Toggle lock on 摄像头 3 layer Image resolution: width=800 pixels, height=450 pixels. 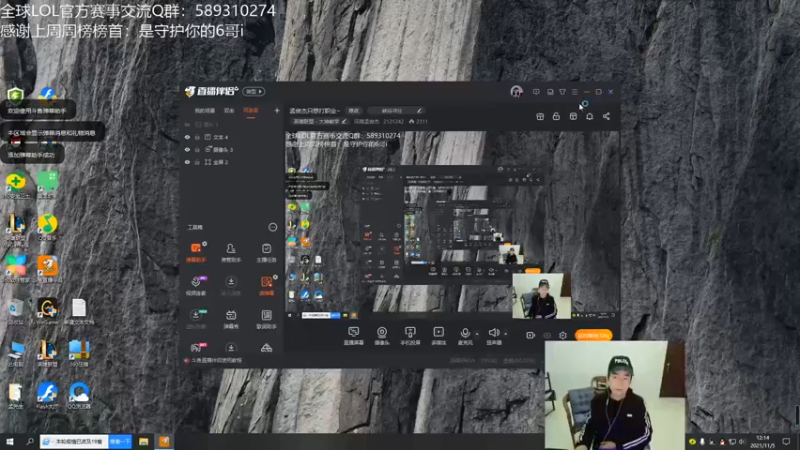(197, 149)
